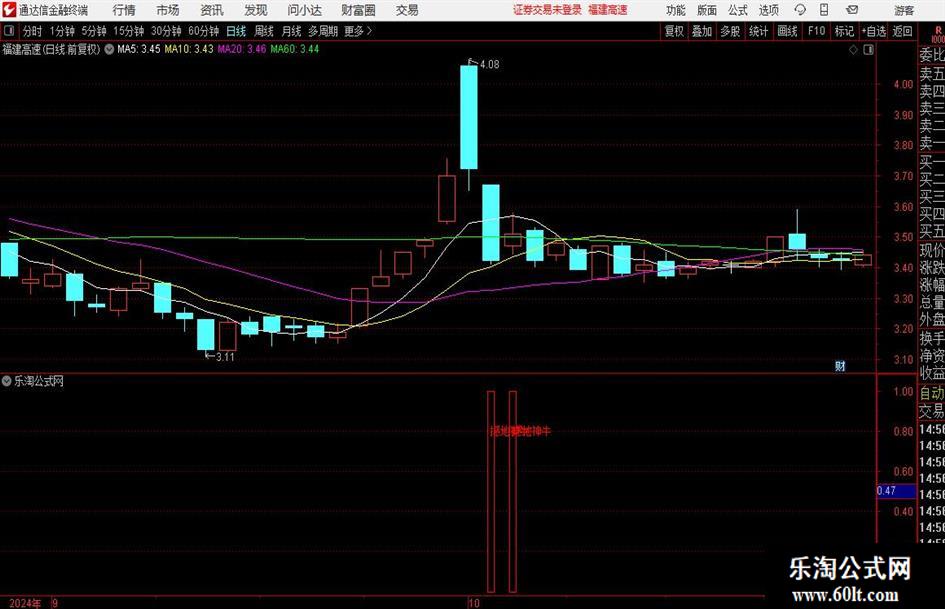Click the 证券交易未登录 login link
945x609 pixels.
coord(547,10)
